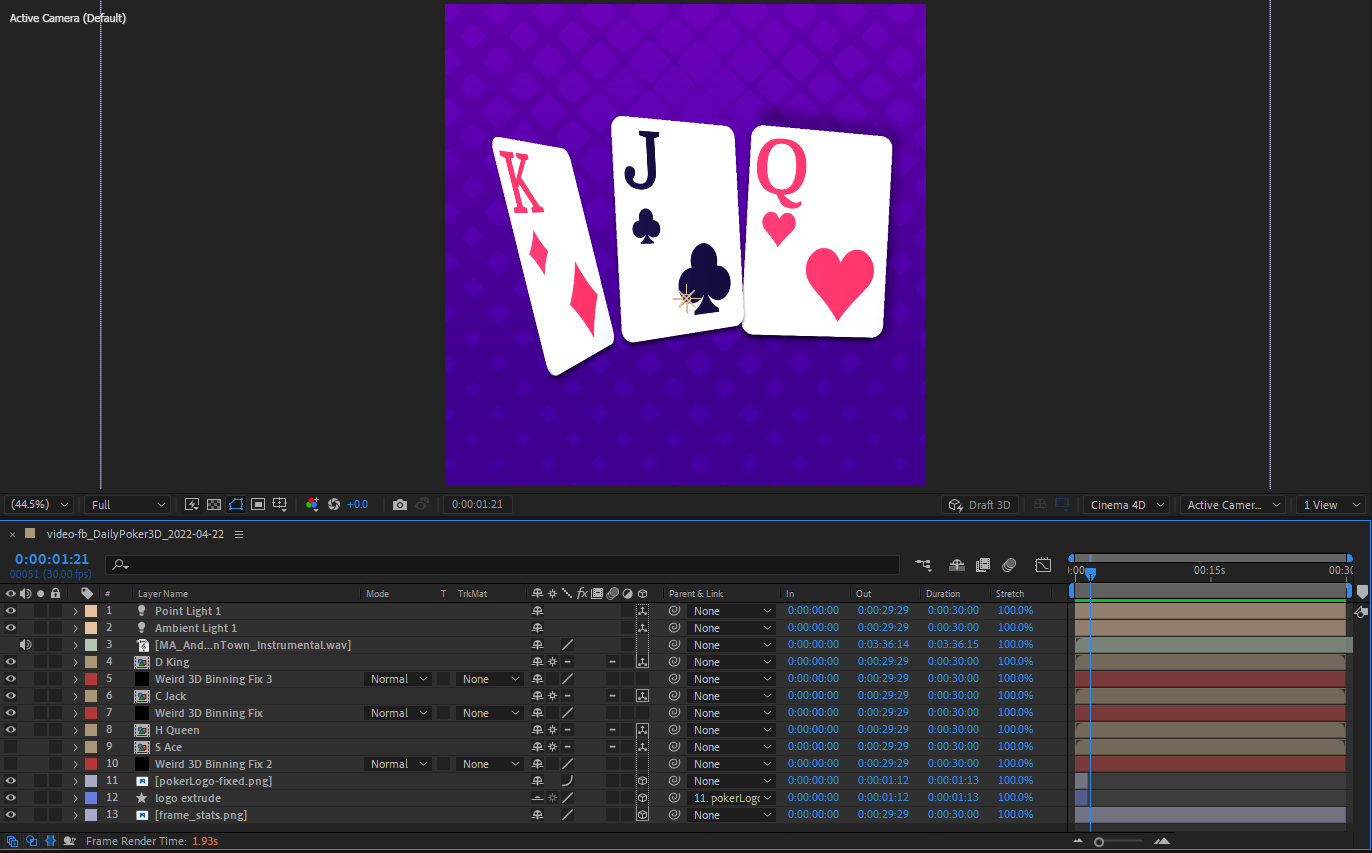
Task: Toggle the transparency grid
Action: pyautogui.click(x=213, y=504)
